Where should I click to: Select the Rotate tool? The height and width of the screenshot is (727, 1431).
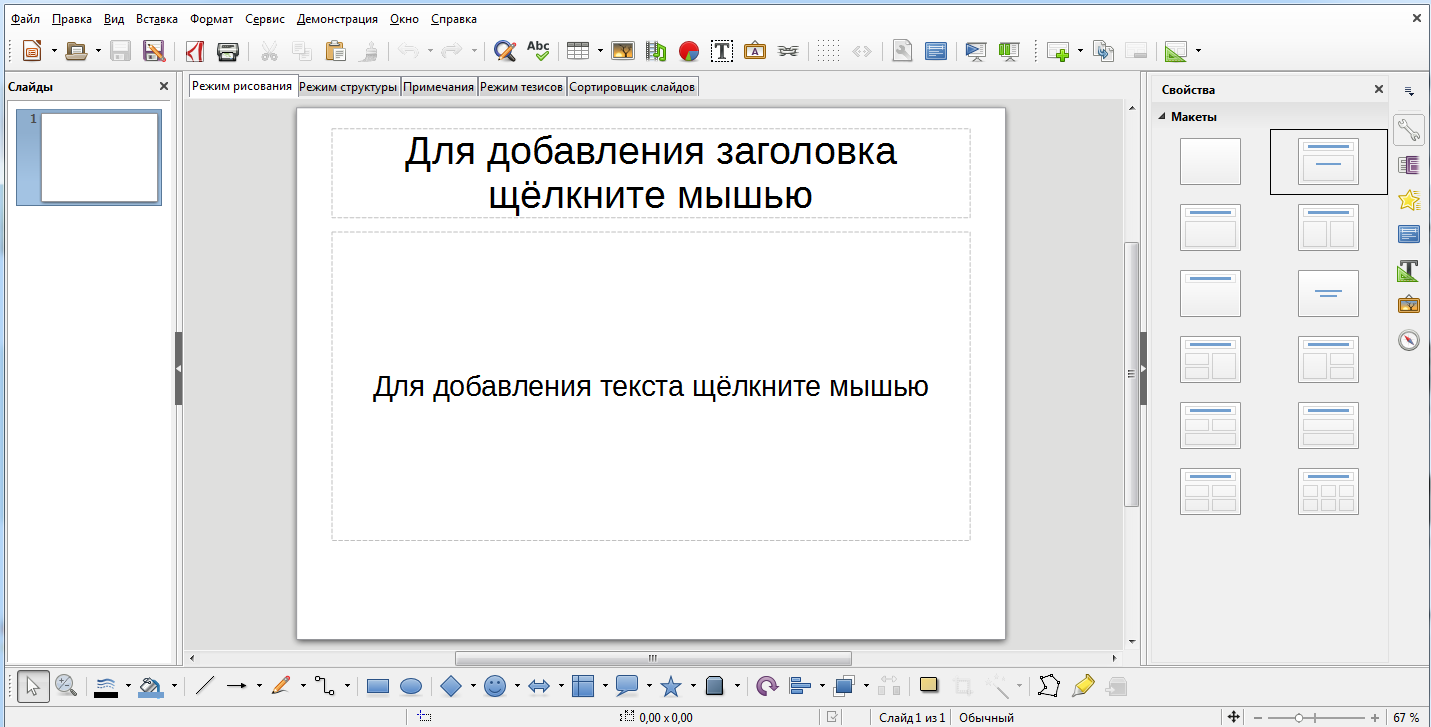click(x=767, y=686)
